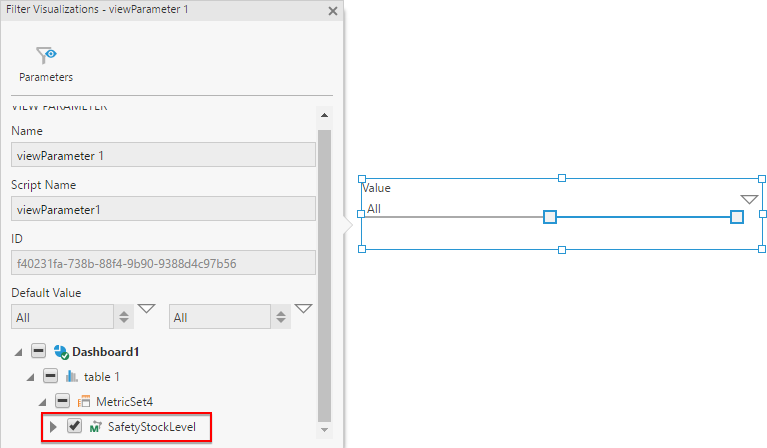Click the bottom-right corner handle of slider

762,249
